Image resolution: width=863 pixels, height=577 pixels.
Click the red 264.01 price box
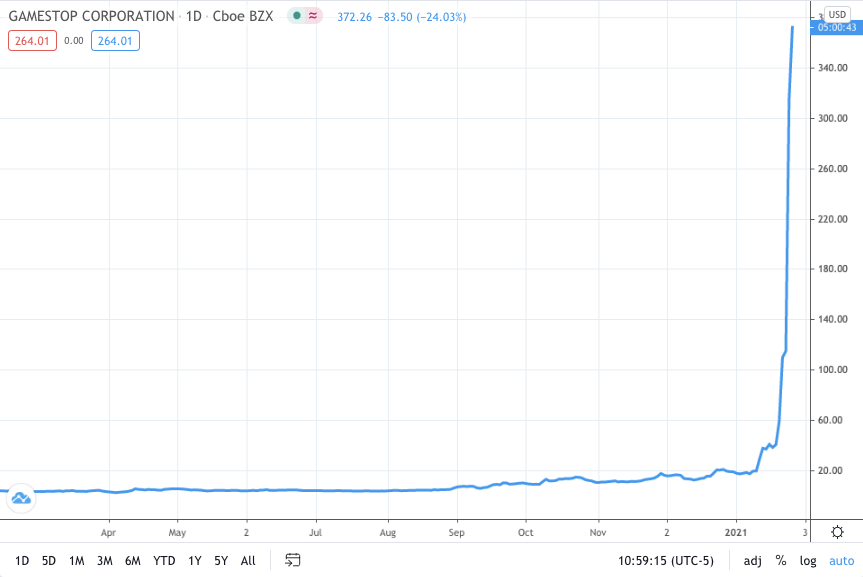pos(32,41)
